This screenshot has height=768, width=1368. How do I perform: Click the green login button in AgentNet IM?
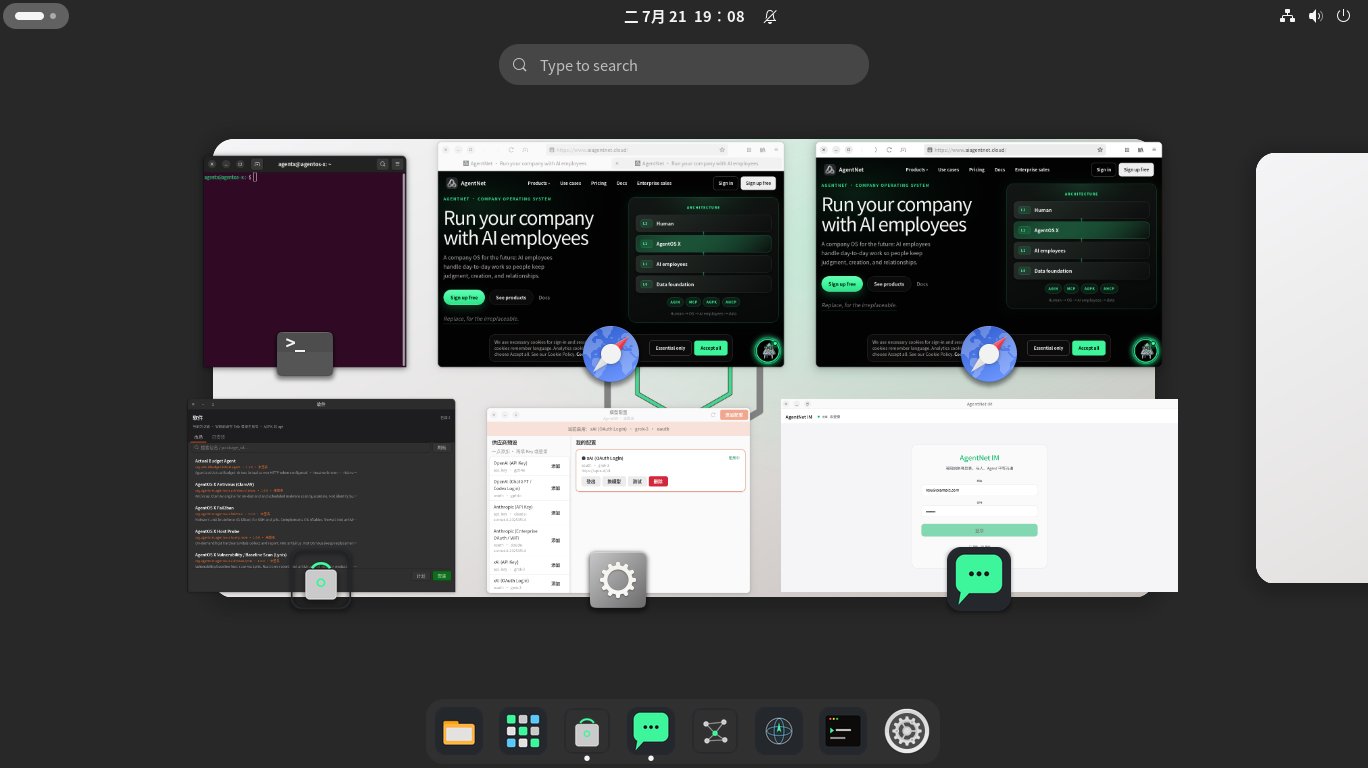979,530
